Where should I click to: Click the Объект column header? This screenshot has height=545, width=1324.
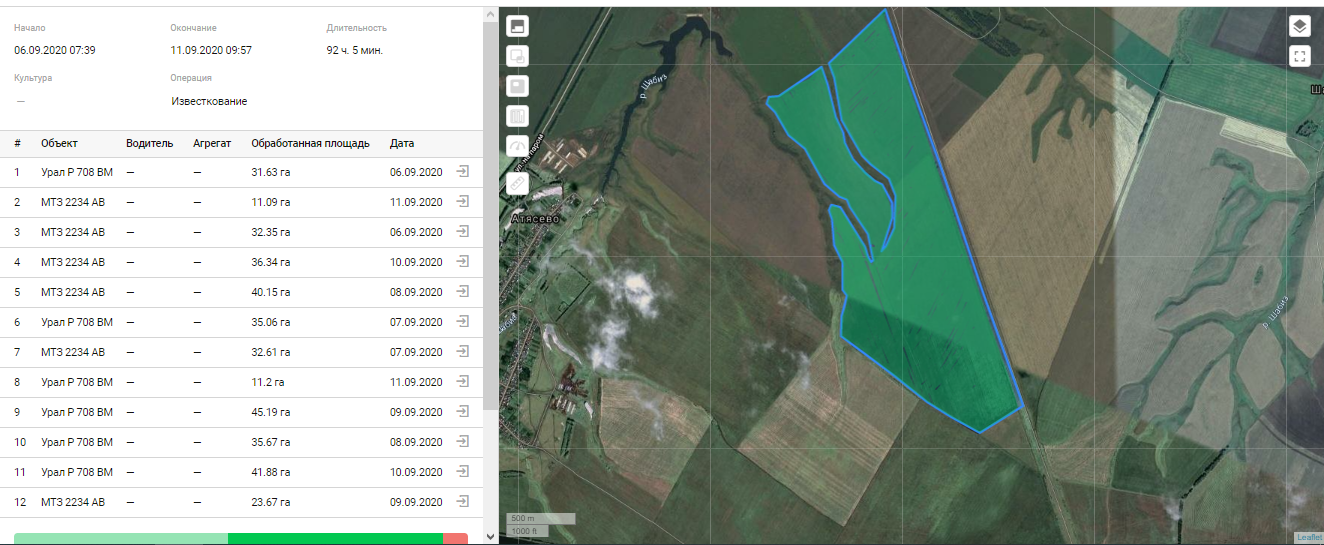pyautogui.click(x=59, y=143)
